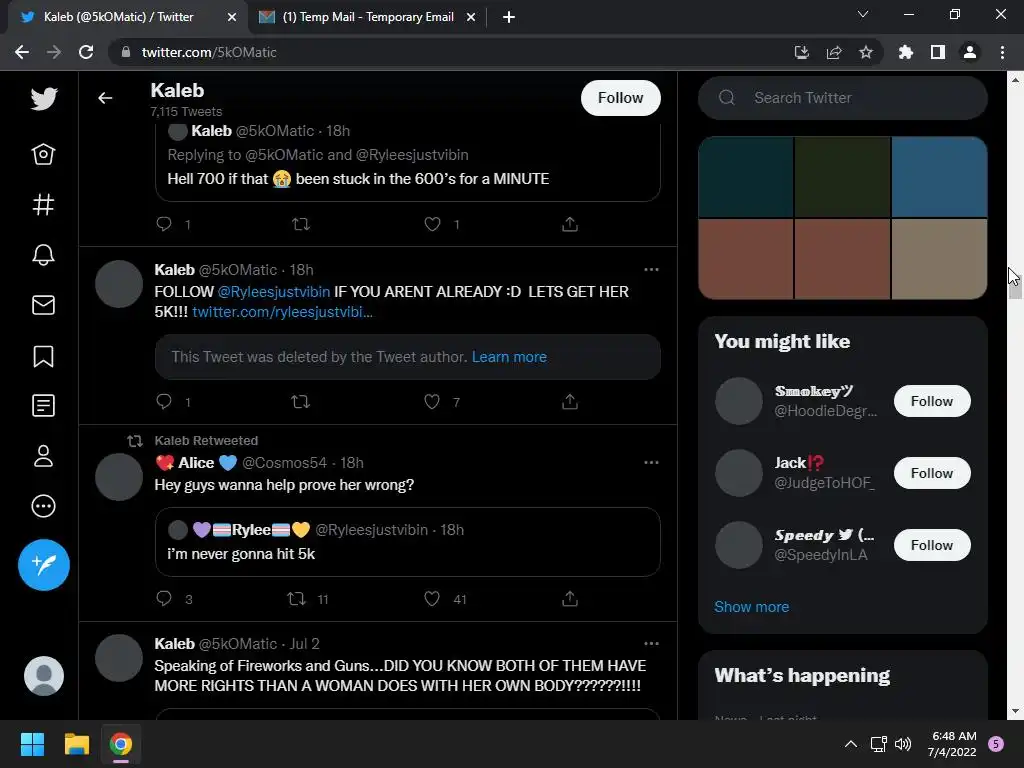Image resolution: width=1024 pixels, height=768 pixels.
Task: Open a new Chrome tab
Action: (509, 17)
